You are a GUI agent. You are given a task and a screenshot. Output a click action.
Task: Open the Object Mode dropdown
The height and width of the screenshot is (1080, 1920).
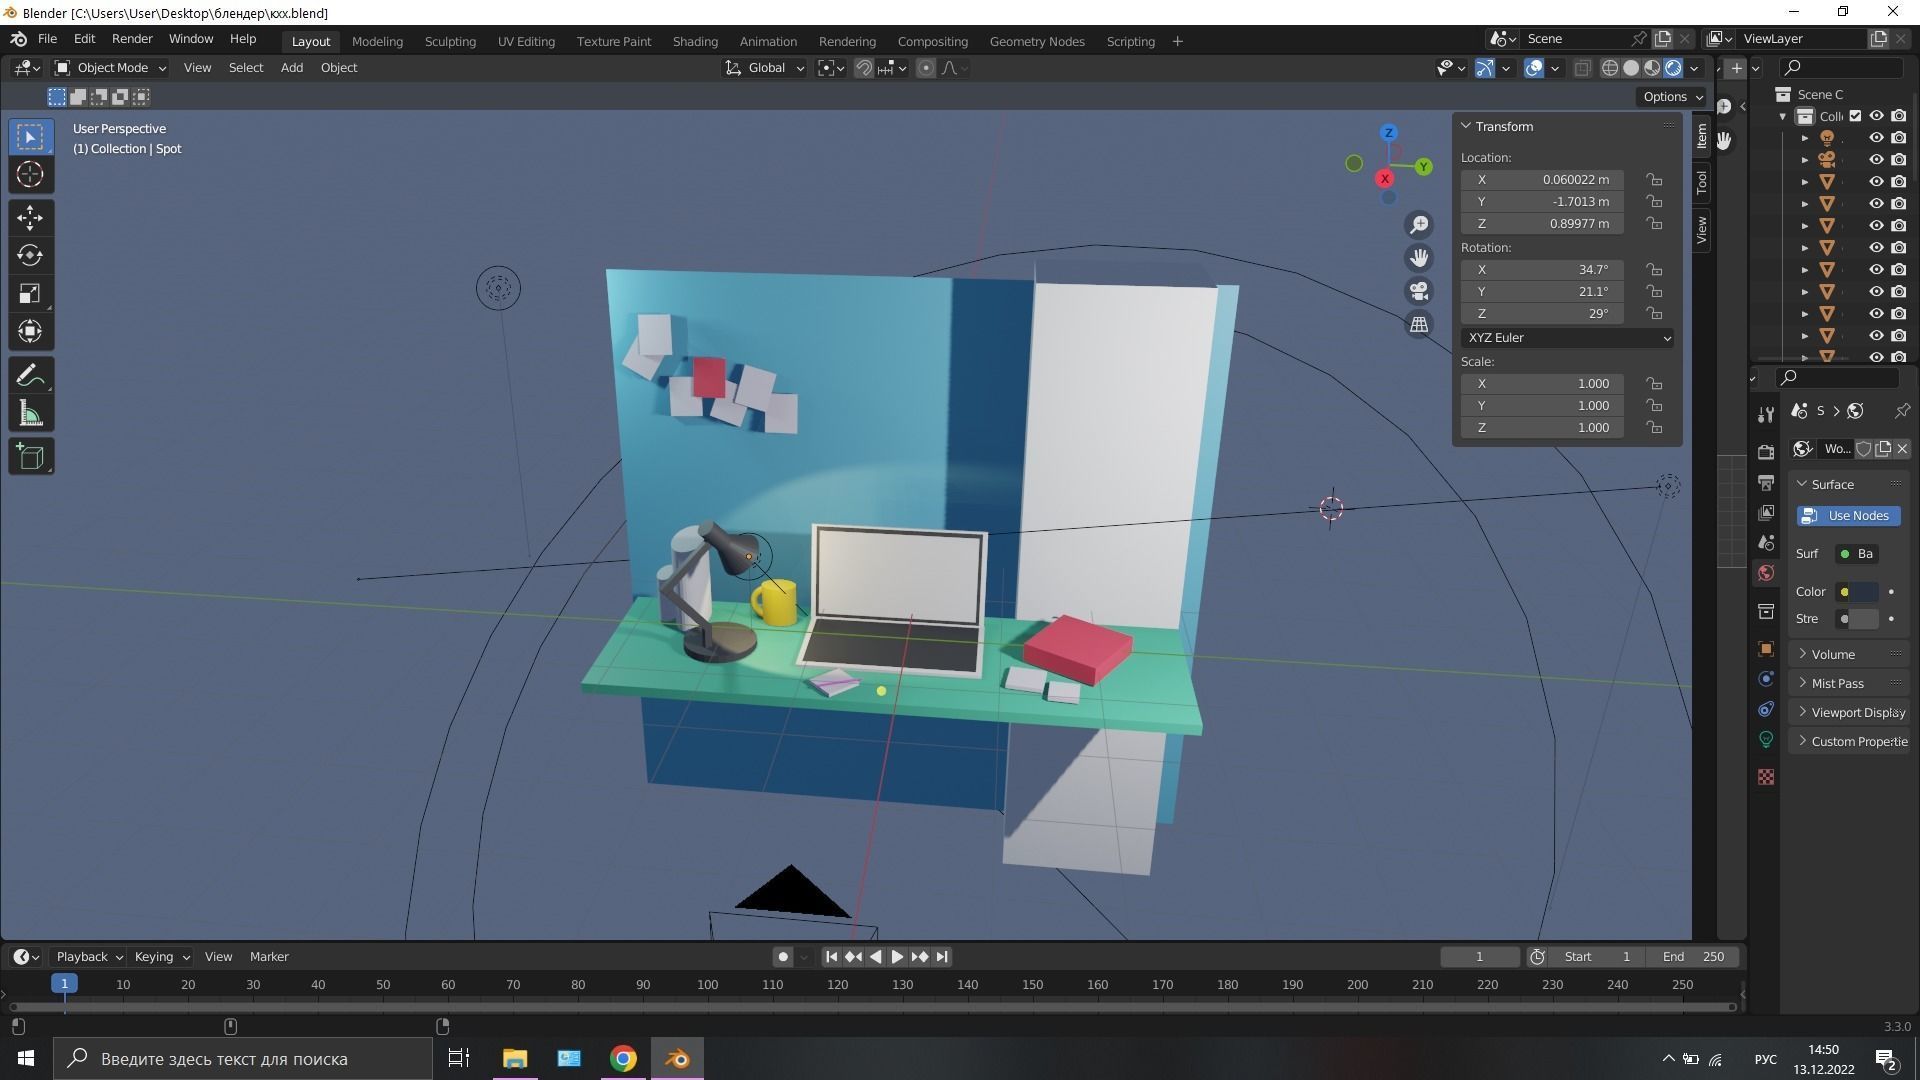point(110,68)
